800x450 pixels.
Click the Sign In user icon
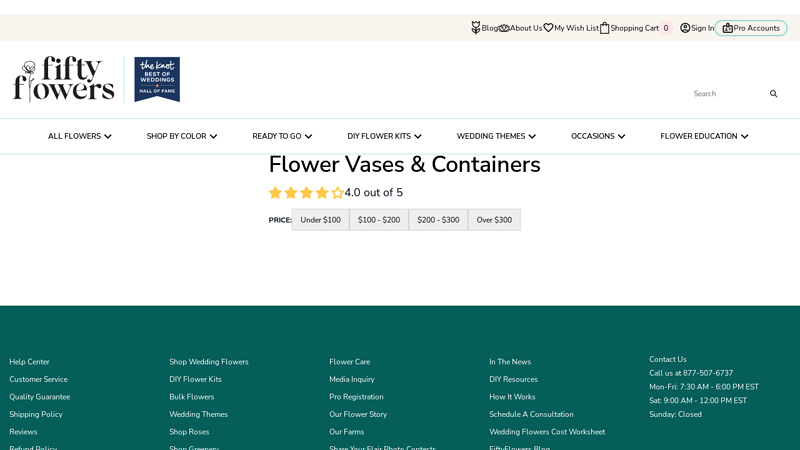click(685, 28)
